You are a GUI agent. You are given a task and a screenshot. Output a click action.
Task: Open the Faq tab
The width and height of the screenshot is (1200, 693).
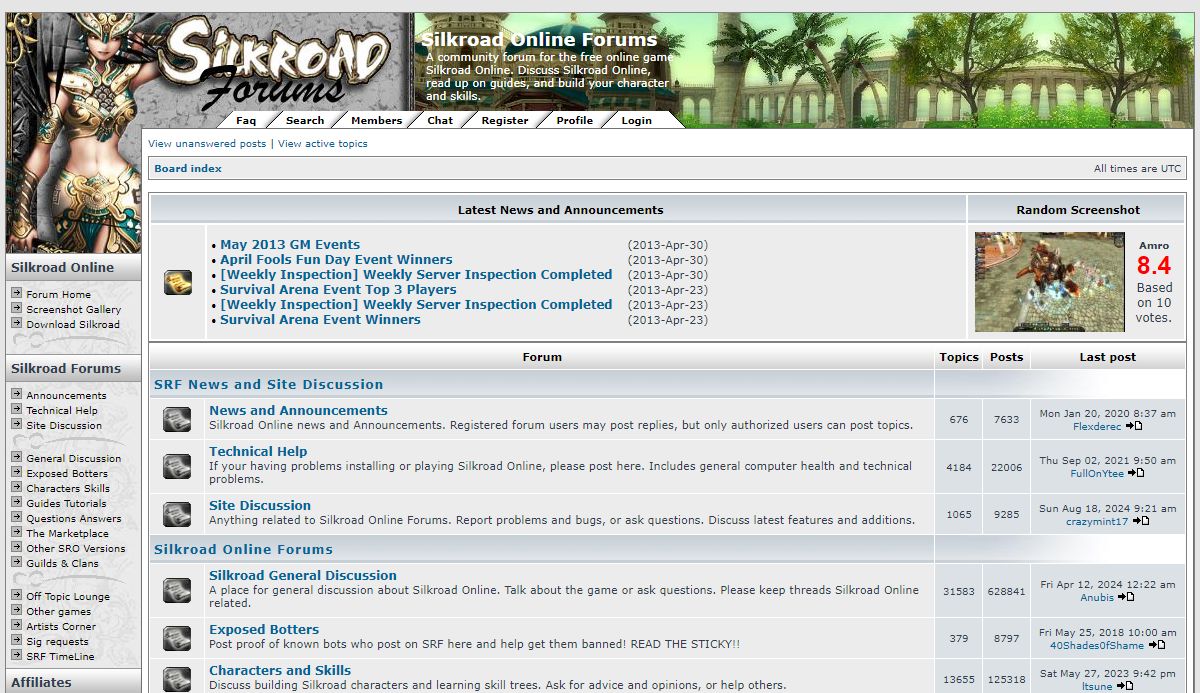pyautogui.click(x=246, y=120)
